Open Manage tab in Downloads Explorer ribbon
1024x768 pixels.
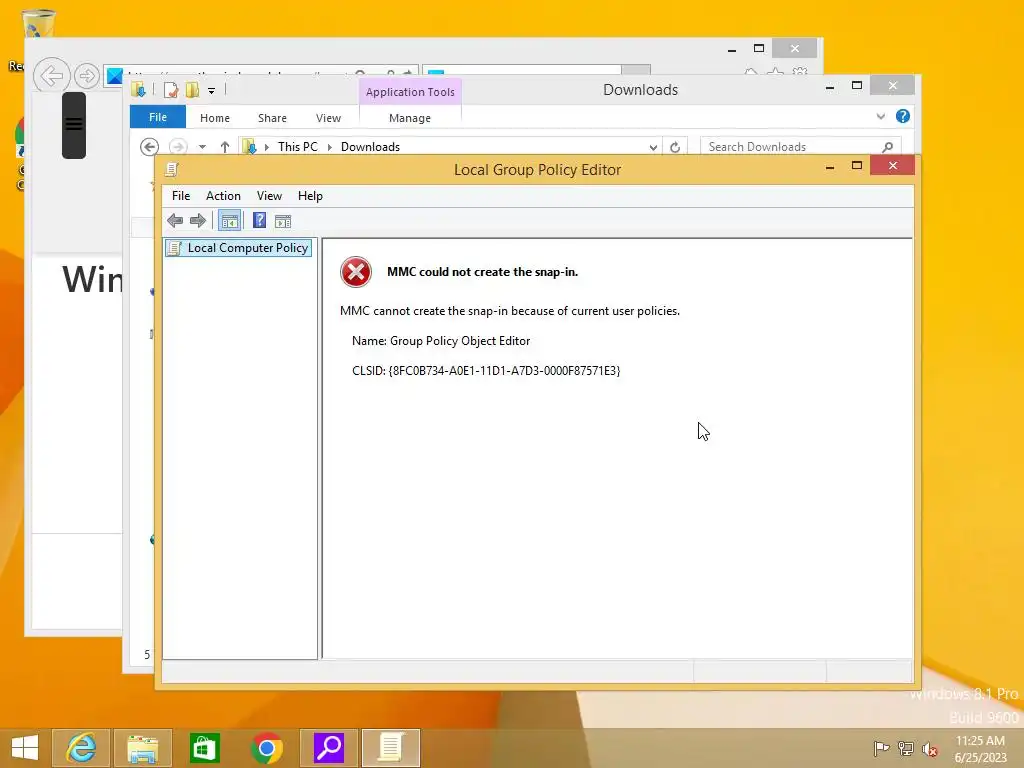click(410, 118)
